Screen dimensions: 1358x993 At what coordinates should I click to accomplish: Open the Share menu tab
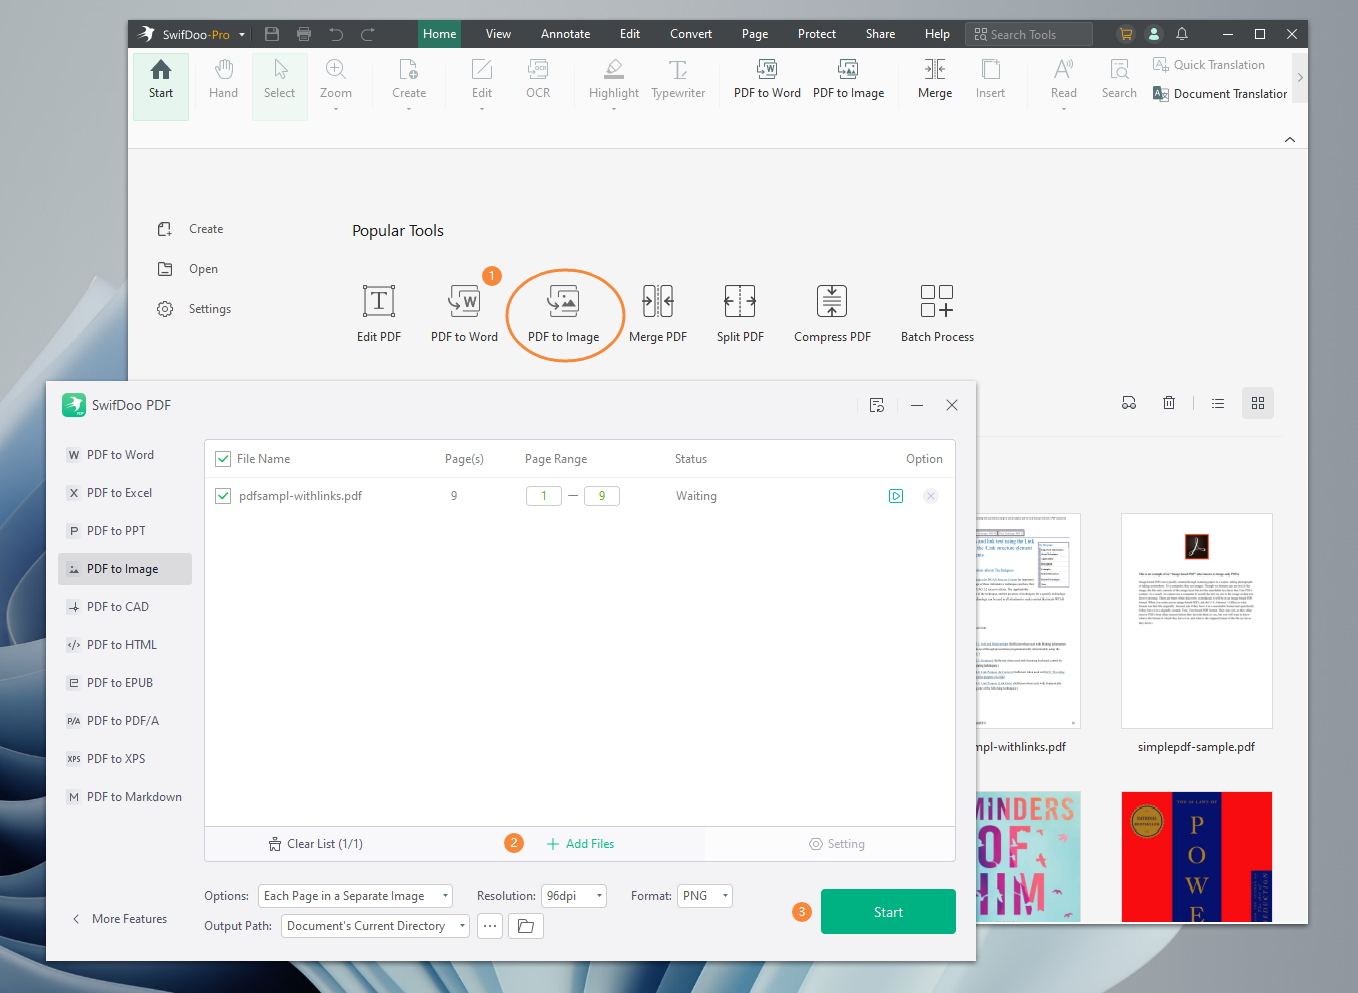point(880,34)
